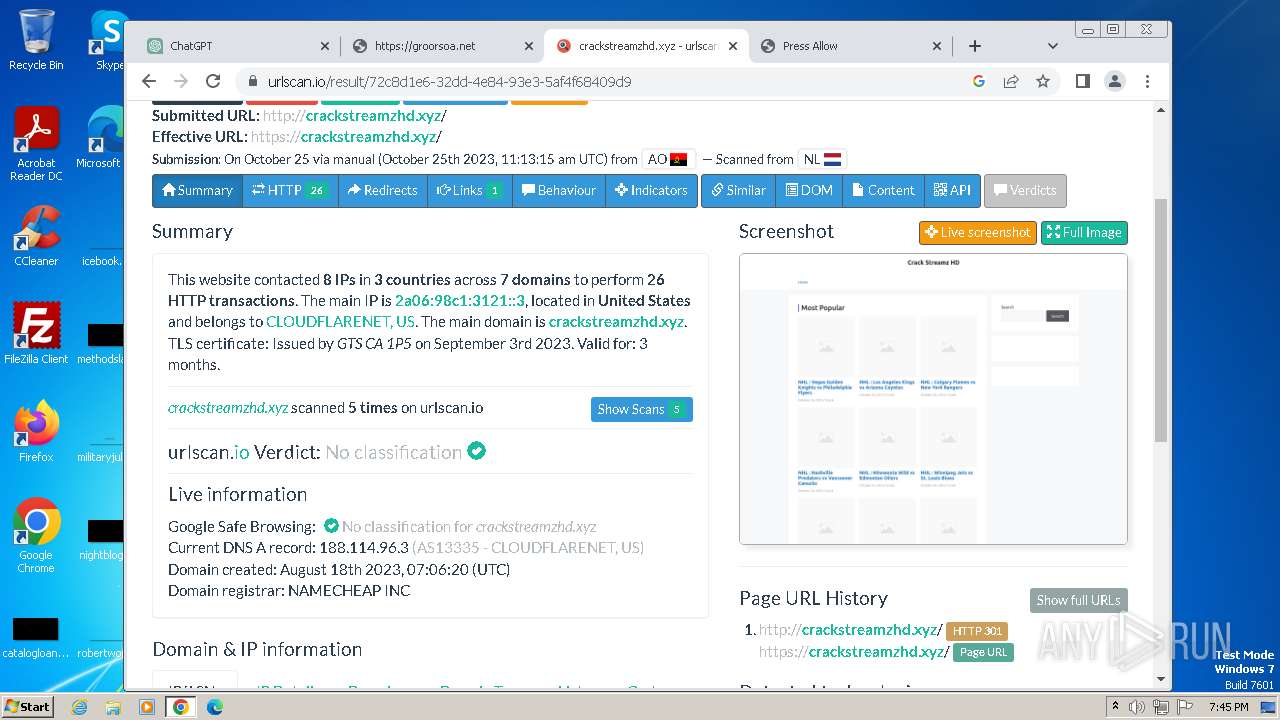
Task: Share this page icon in address bar
Action: [1011, 81]
